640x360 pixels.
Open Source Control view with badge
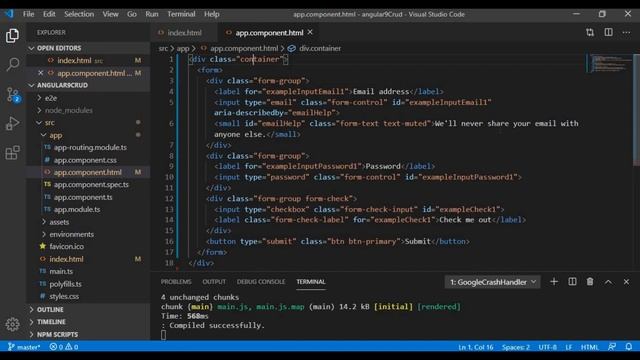click(x=12, y=95)
